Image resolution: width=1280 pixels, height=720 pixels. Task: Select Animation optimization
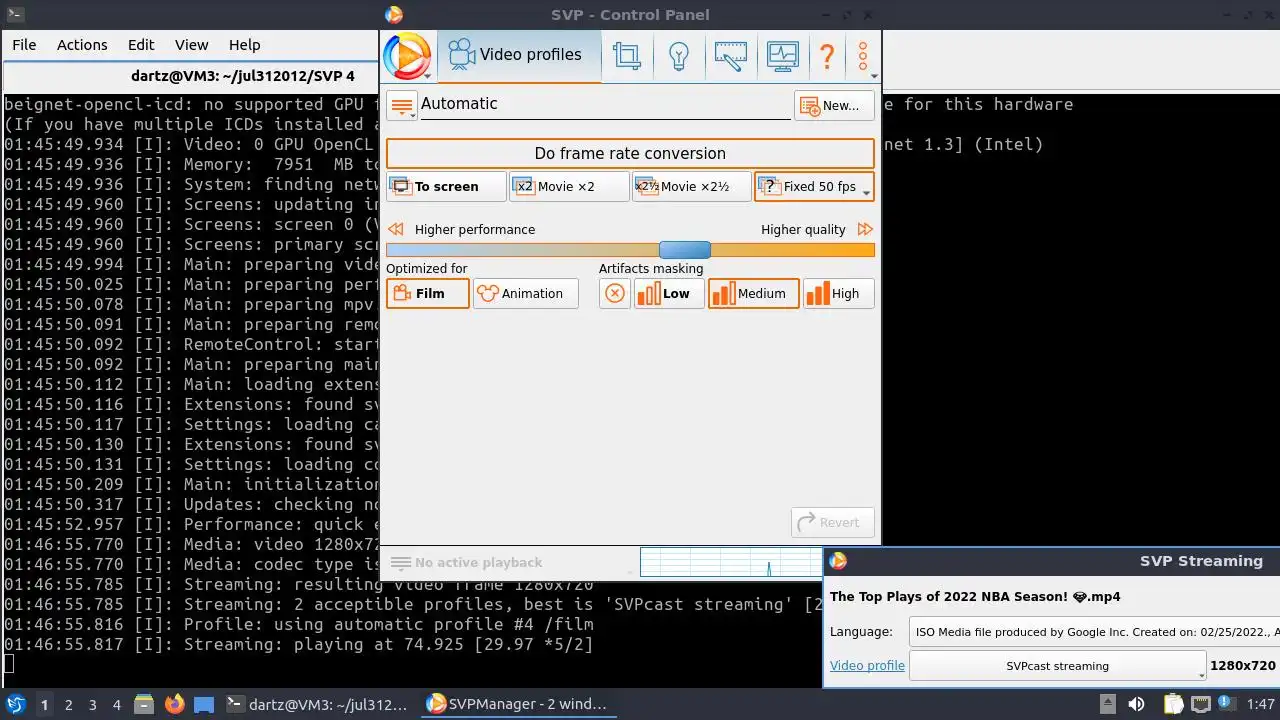[526, 293]
